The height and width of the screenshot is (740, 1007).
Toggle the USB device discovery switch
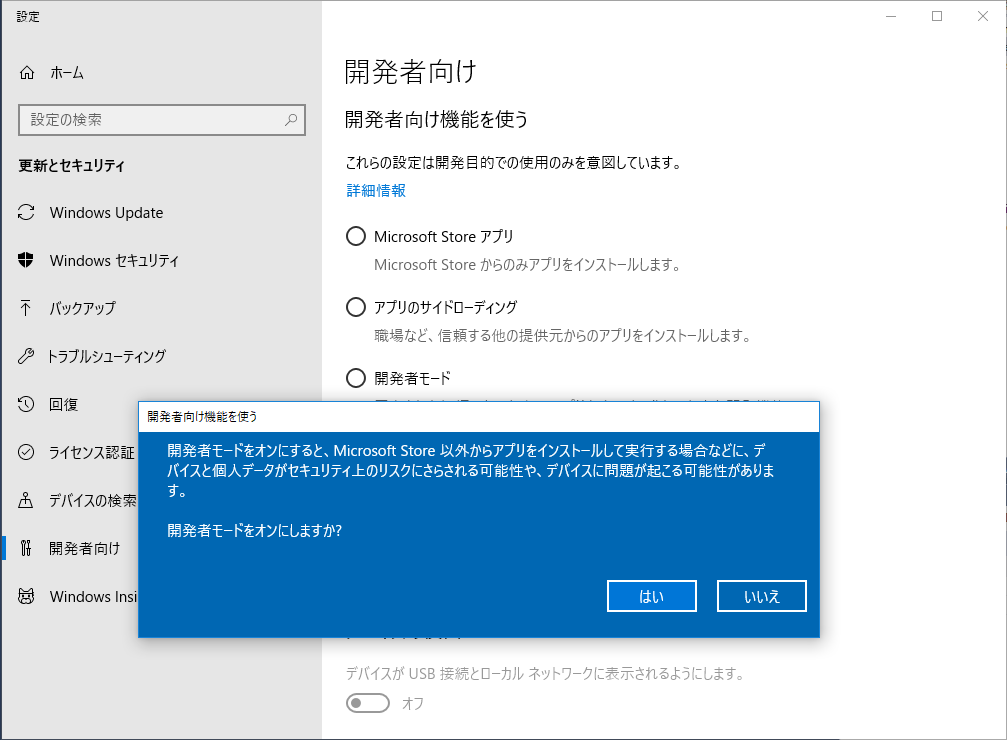pyautogui.click(x=368, y=703)
